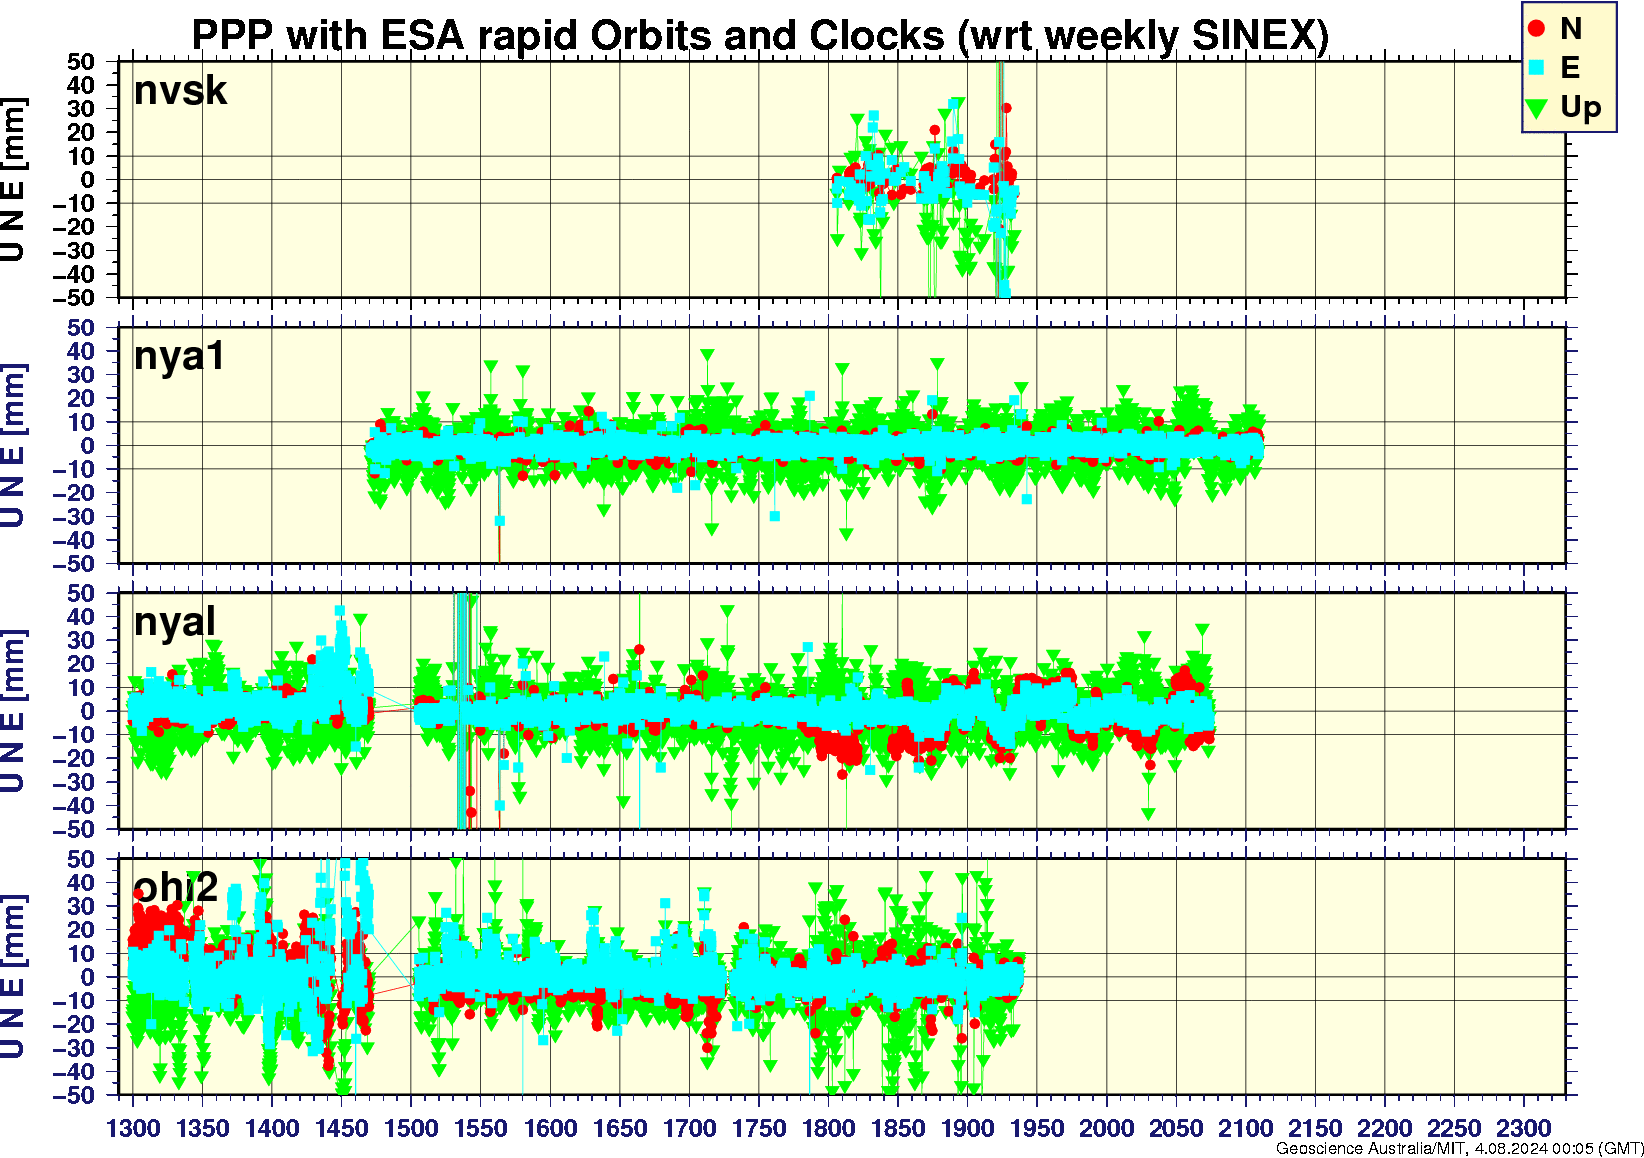Click x-axis tick label 2250
Viewport: 1644px width, 1158px height.
click(x=1454, y=1128)
